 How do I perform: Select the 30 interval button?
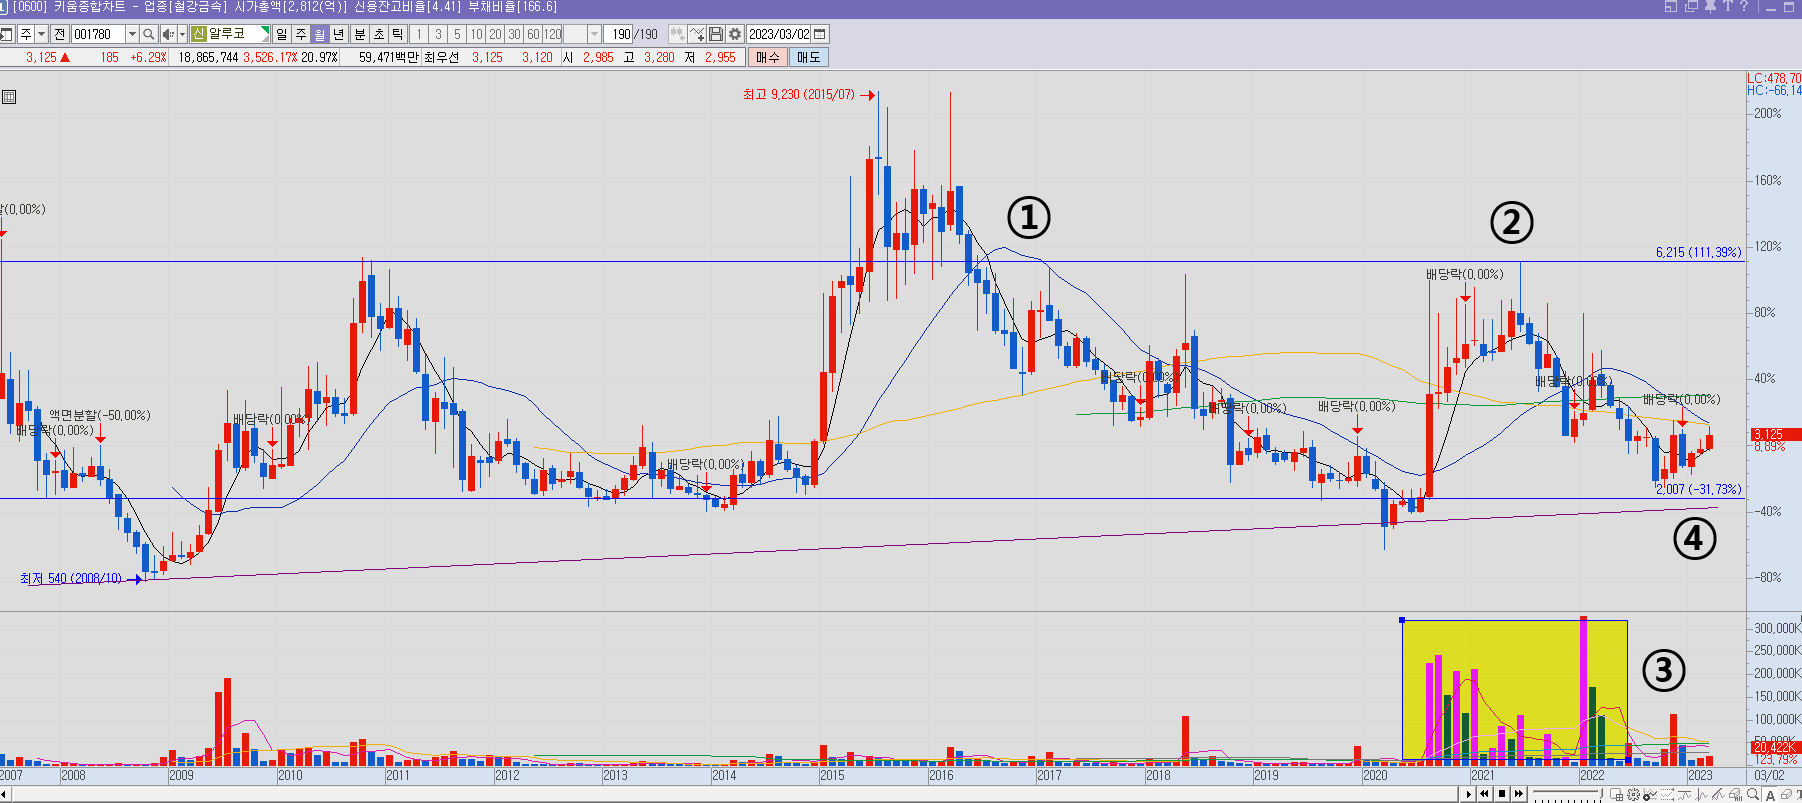tap(514, 34)
